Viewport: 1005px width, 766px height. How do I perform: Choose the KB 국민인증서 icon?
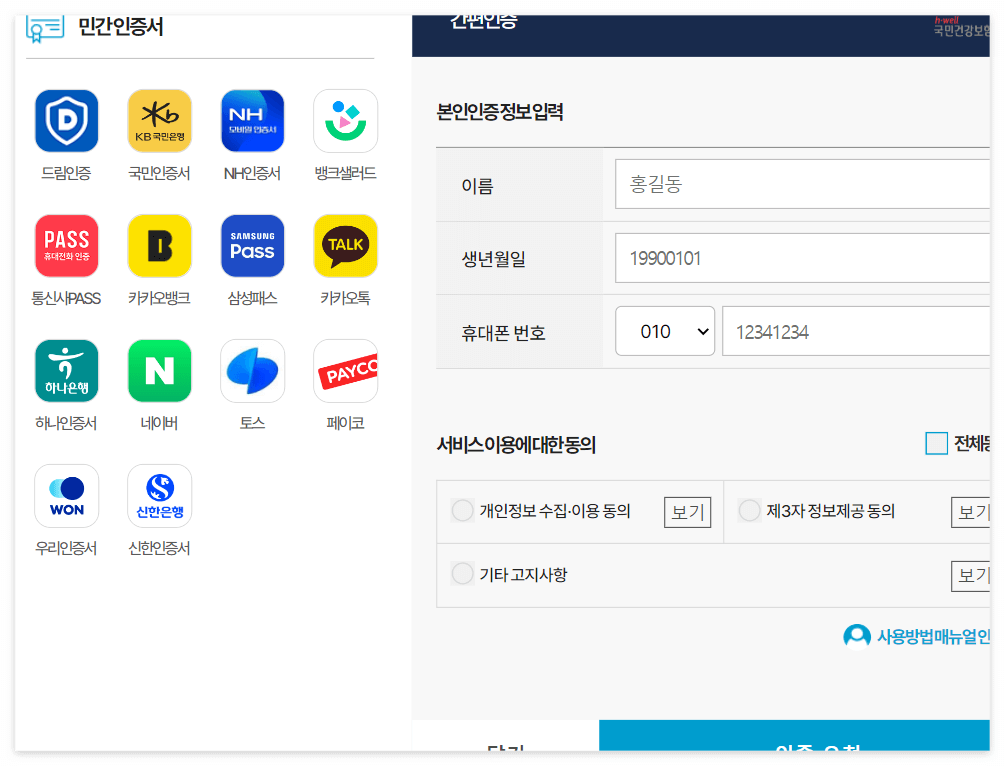click(x=160, y=121)
